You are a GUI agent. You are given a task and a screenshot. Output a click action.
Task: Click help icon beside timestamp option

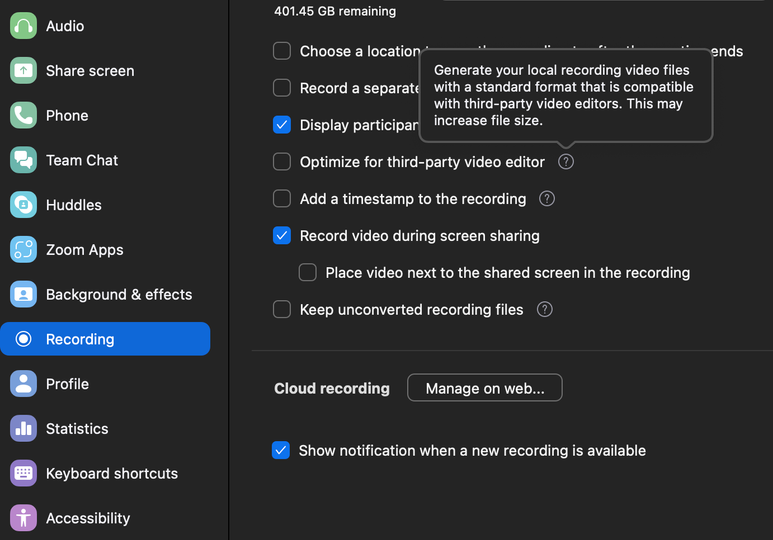coord(547,199)
